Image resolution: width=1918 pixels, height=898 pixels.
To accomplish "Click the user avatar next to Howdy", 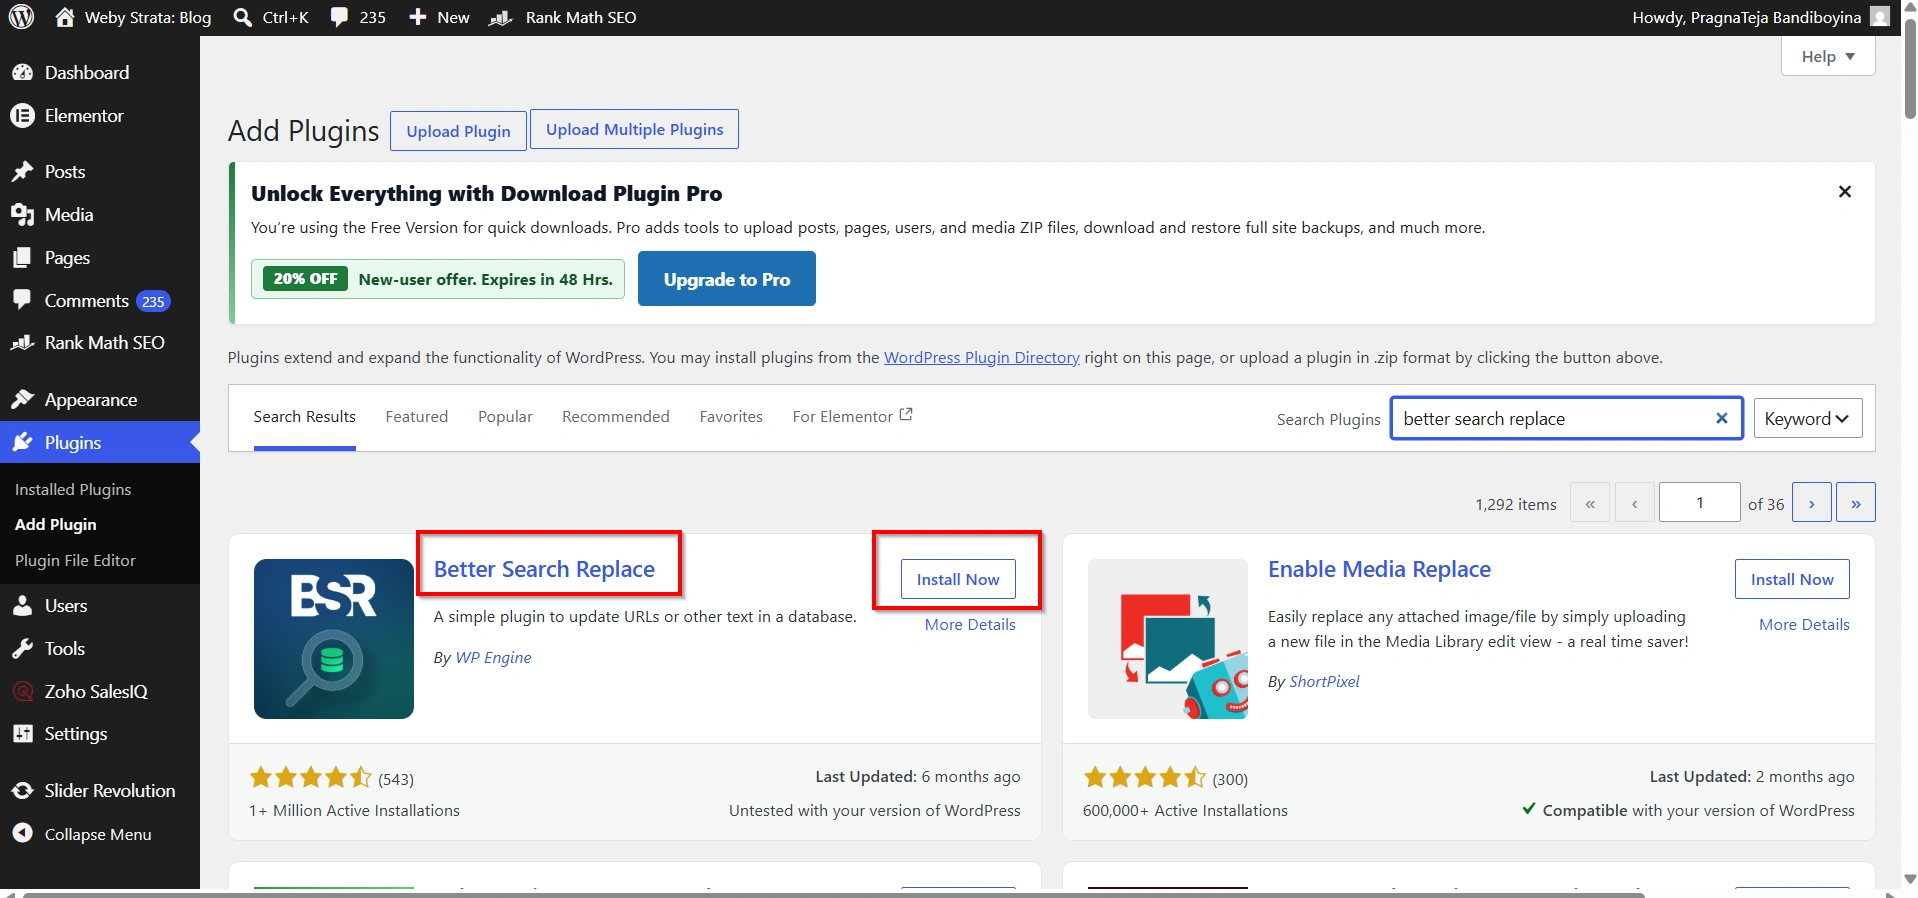I will point(1880,17).
